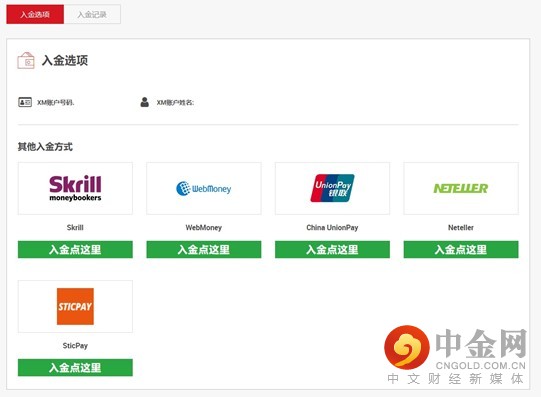541x397 pixels.
Task: Click the person icon for XM account name
Action: pos(145,102)
